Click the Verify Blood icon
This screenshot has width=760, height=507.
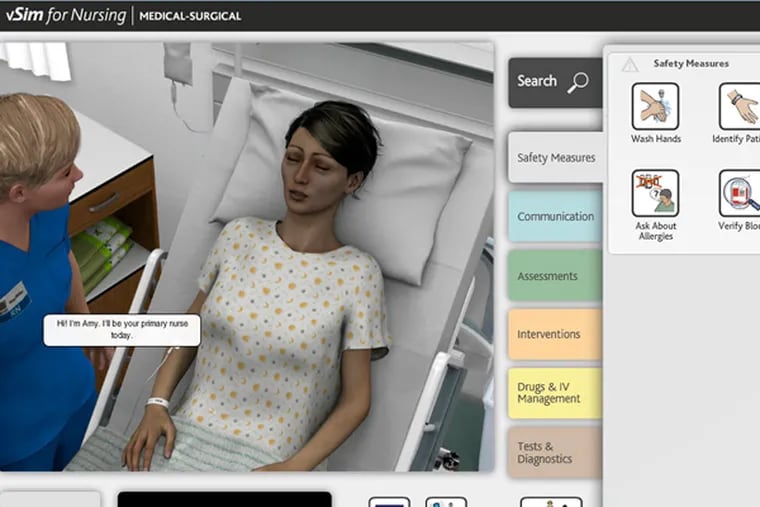pyautogui.click(x=739, y=194)
